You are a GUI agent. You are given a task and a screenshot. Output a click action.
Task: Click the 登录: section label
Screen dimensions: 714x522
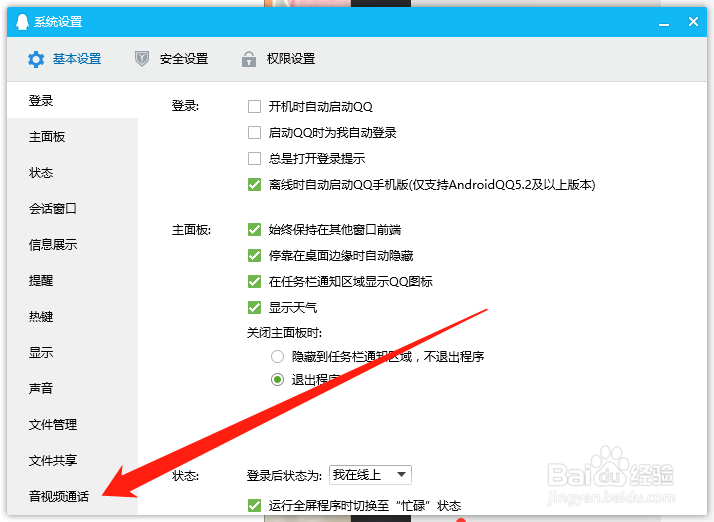(185, 106)
